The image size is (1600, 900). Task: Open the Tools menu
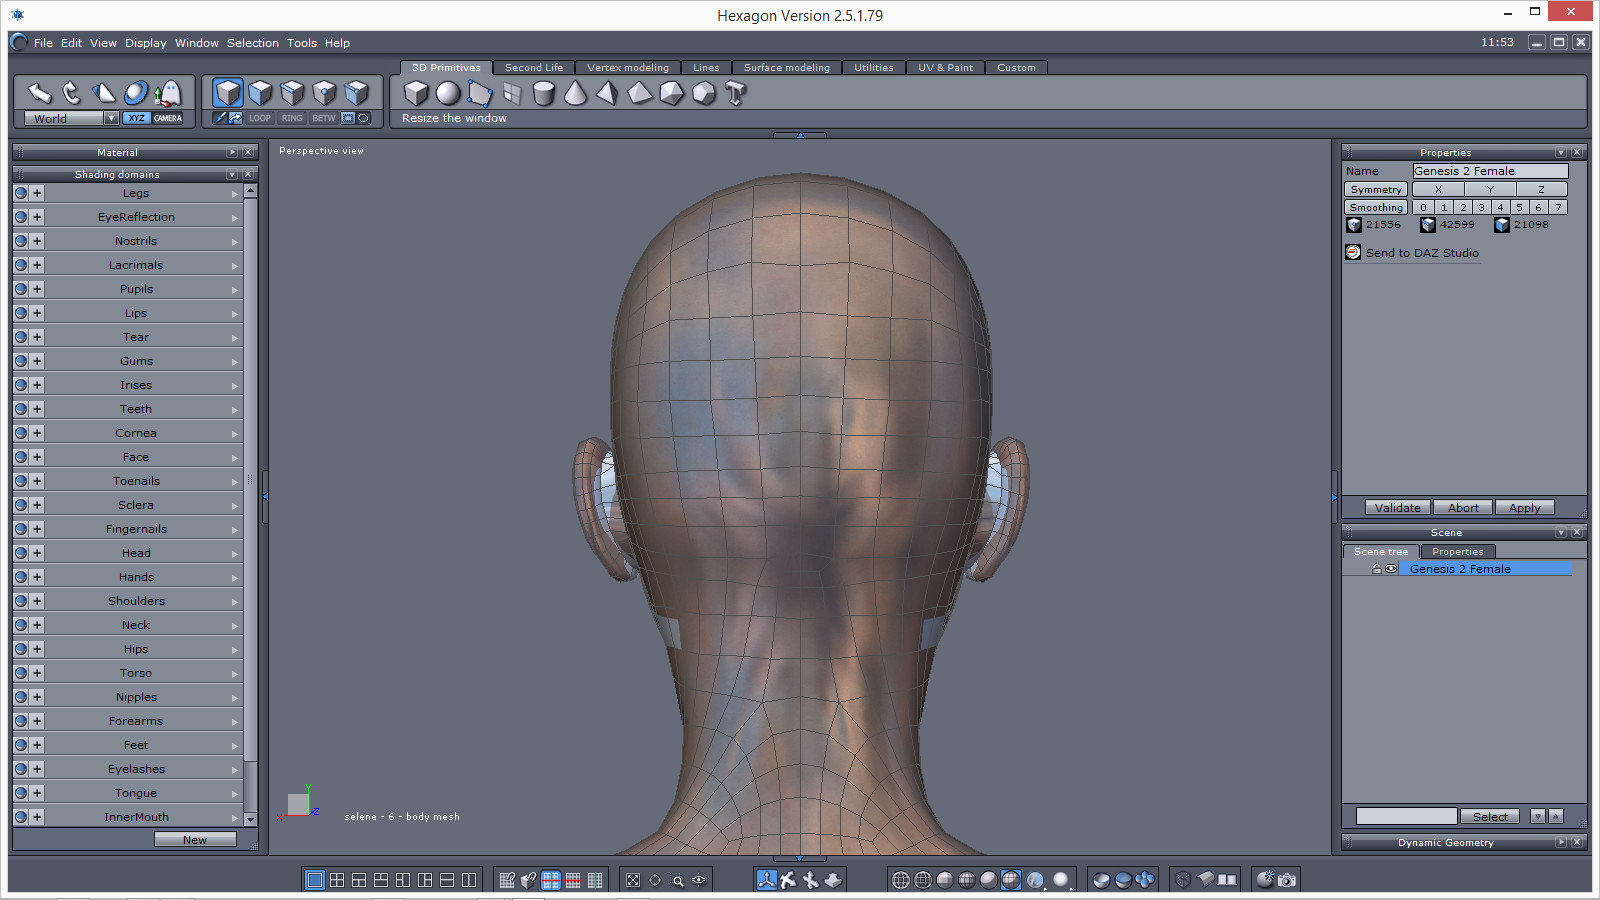tap(302, 43)
